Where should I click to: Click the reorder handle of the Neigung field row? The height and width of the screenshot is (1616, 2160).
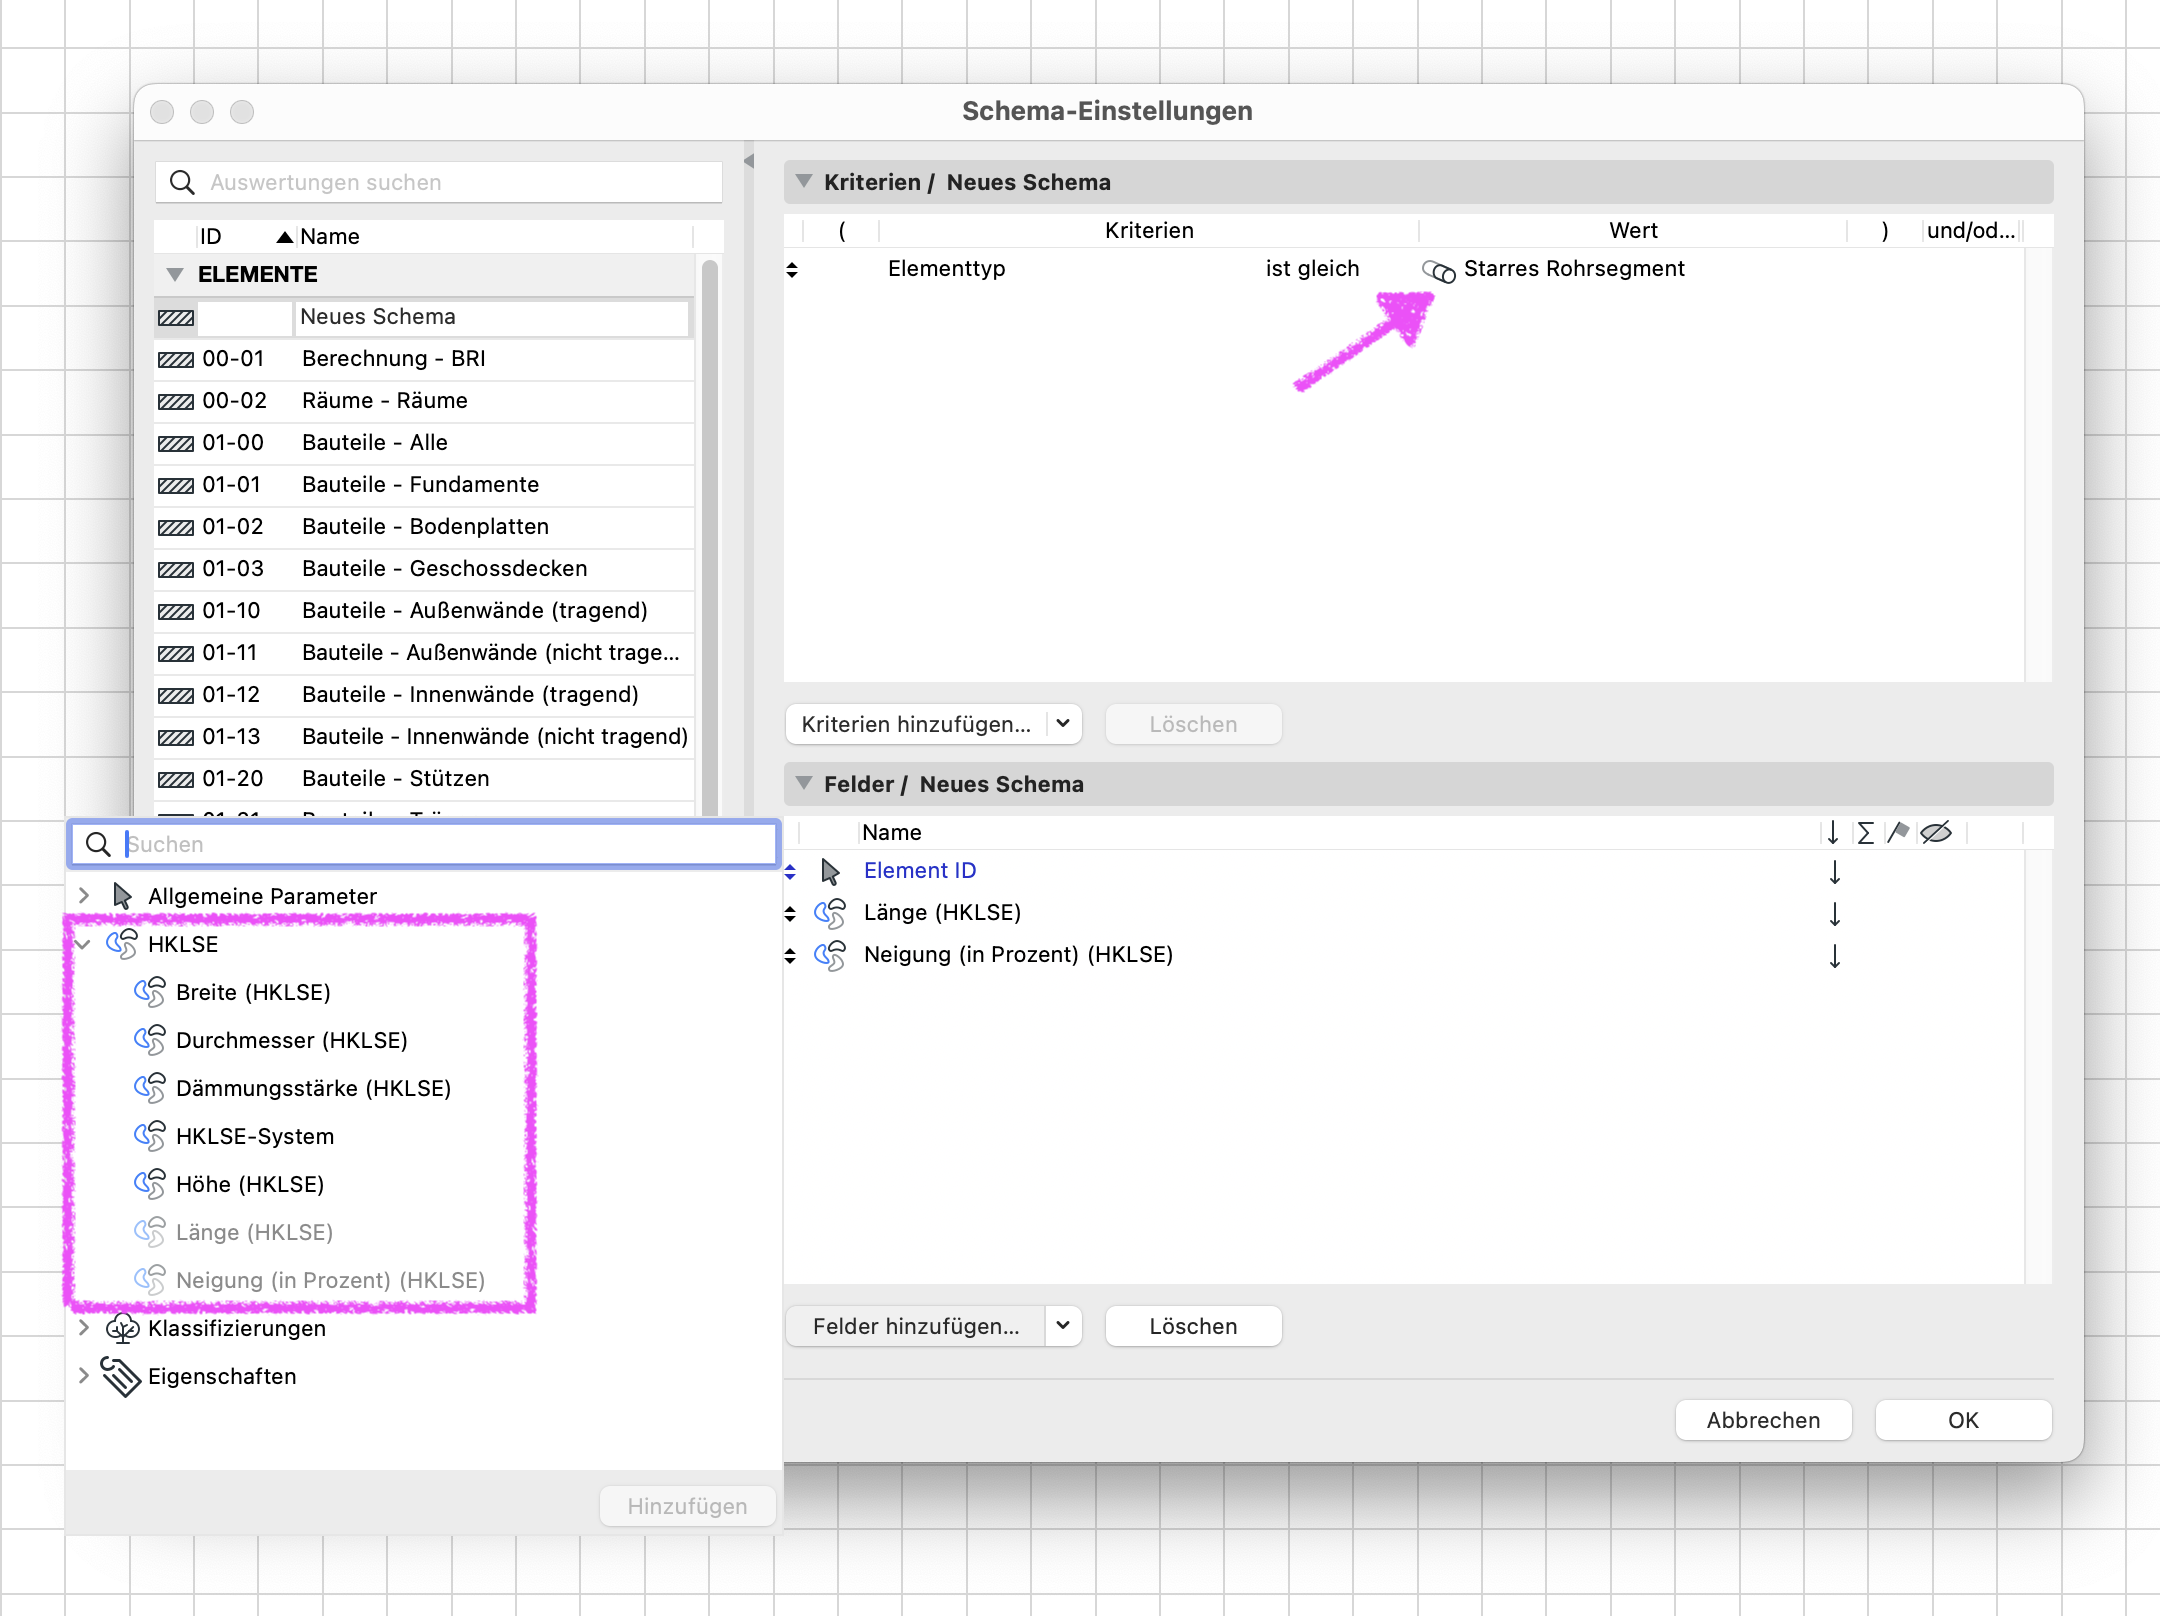[x=790, y=956]
